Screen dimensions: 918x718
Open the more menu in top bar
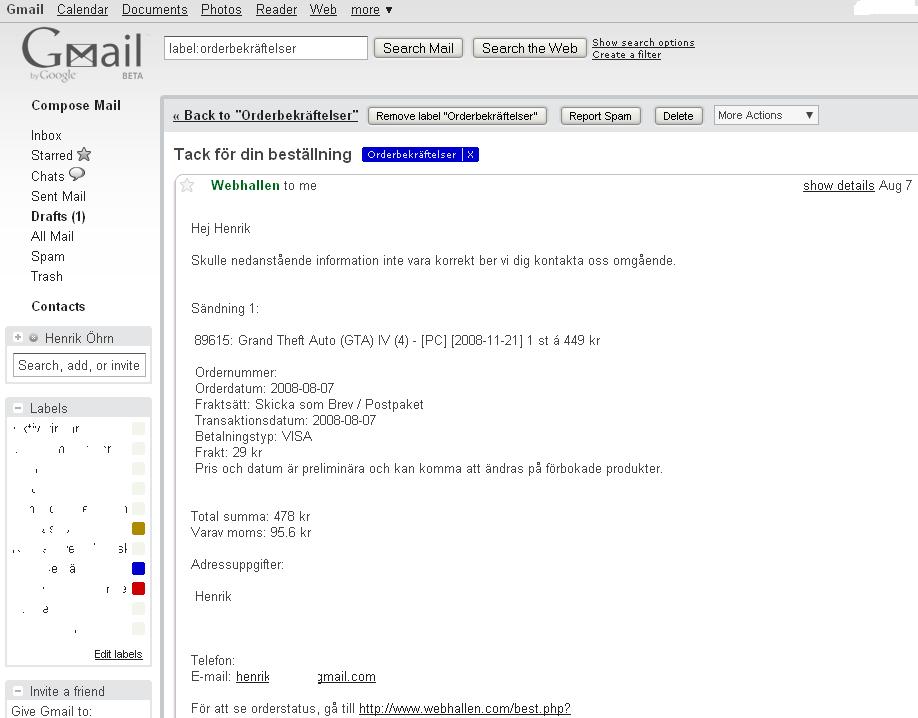[371, 10]
